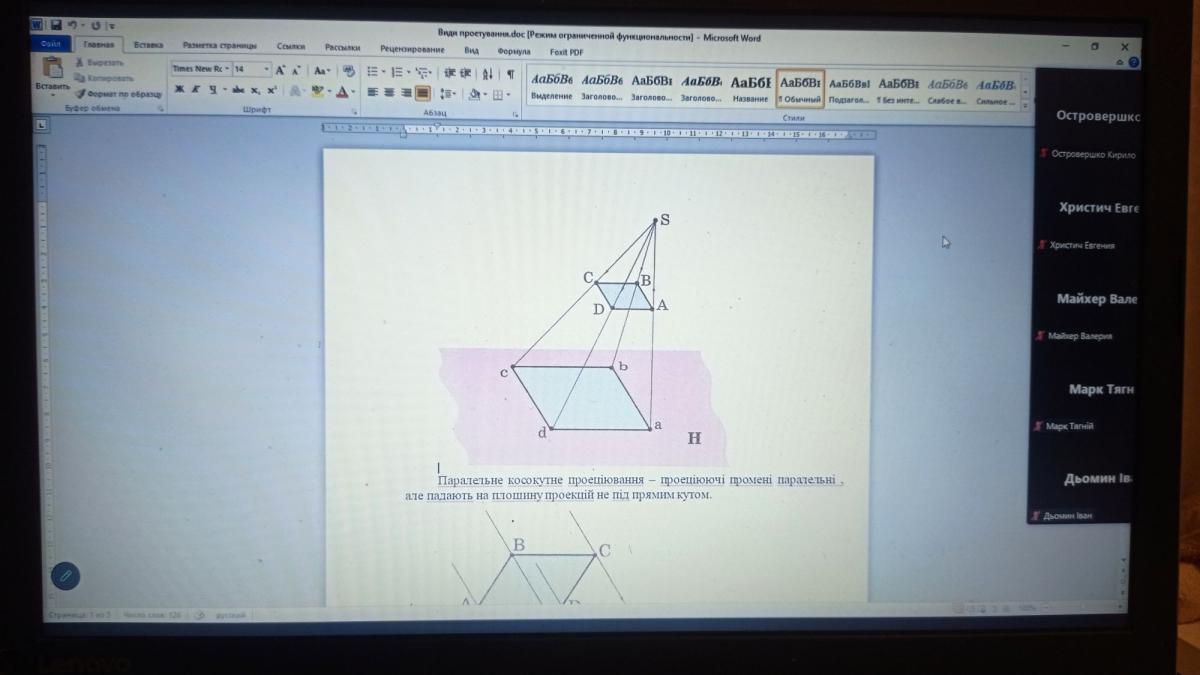Toggle show paragraph marks (¶)
This screenshot has height=675, width=1200.
tap(510, 73)
